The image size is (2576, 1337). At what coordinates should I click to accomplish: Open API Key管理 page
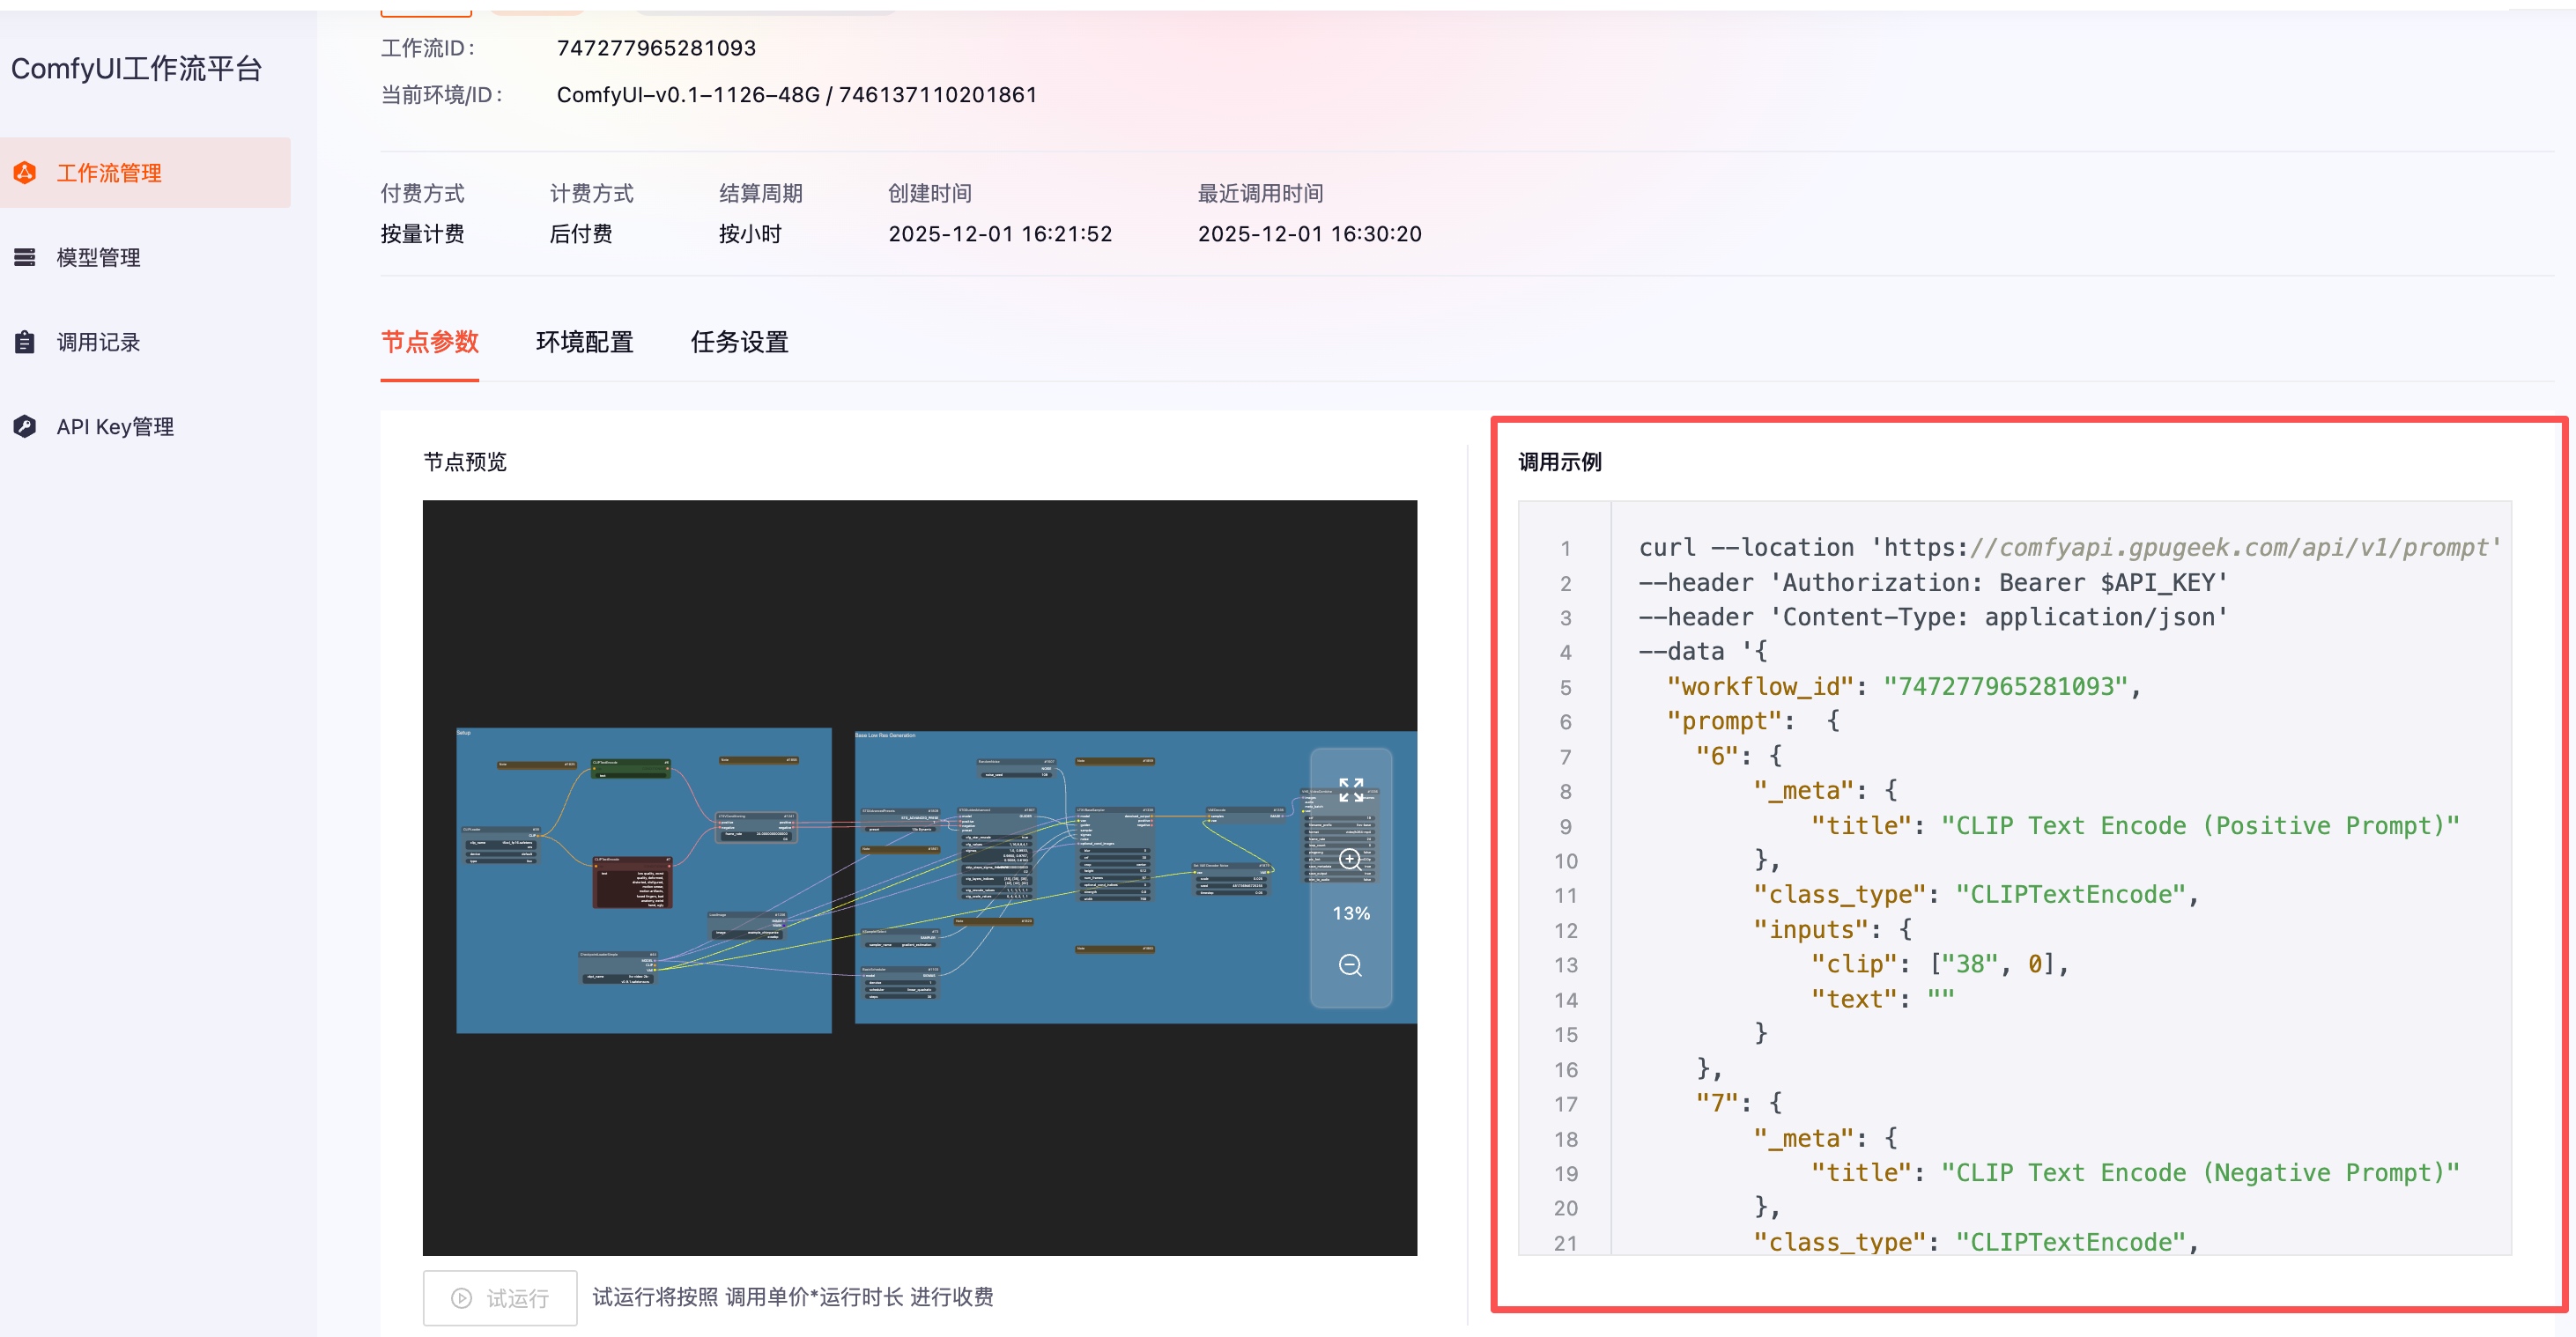tap(115, 427)
